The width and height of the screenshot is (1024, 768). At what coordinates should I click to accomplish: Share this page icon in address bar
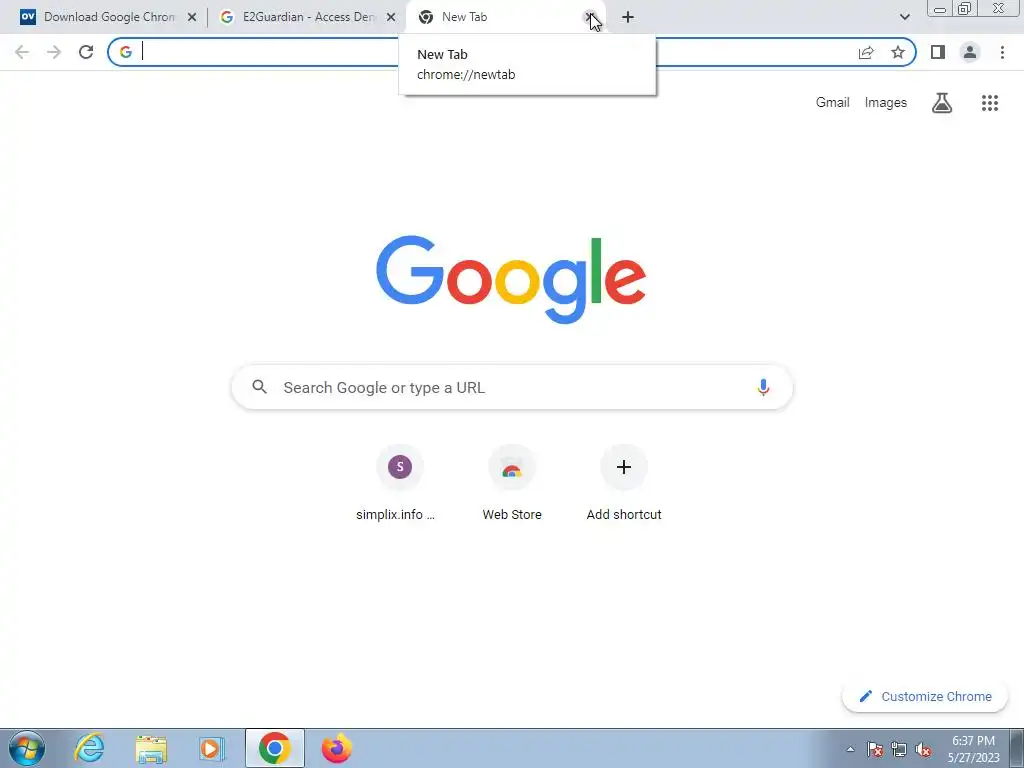coord(866,52)
